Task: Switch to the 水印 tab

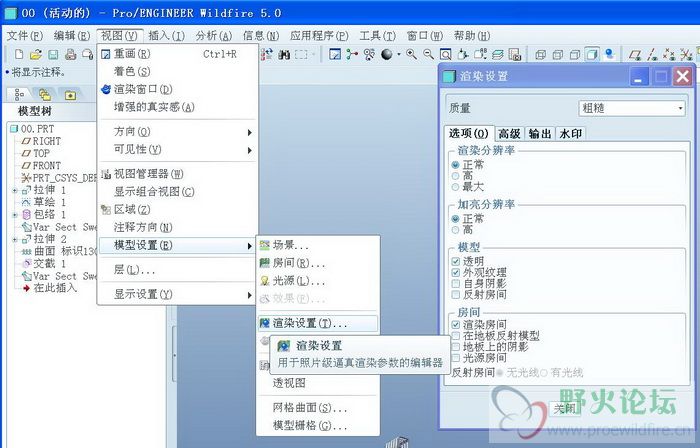Action: 570,134
